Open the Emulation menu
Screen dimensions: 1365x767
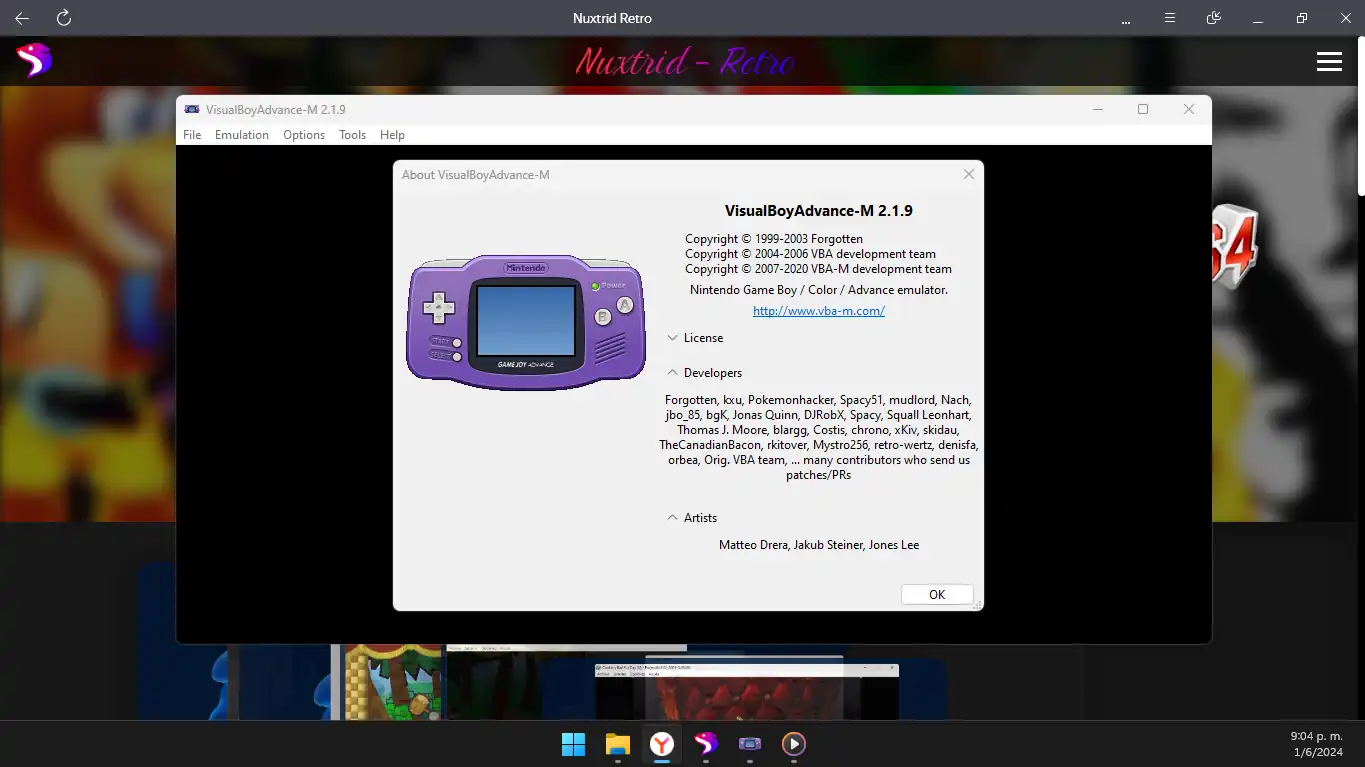242,135
